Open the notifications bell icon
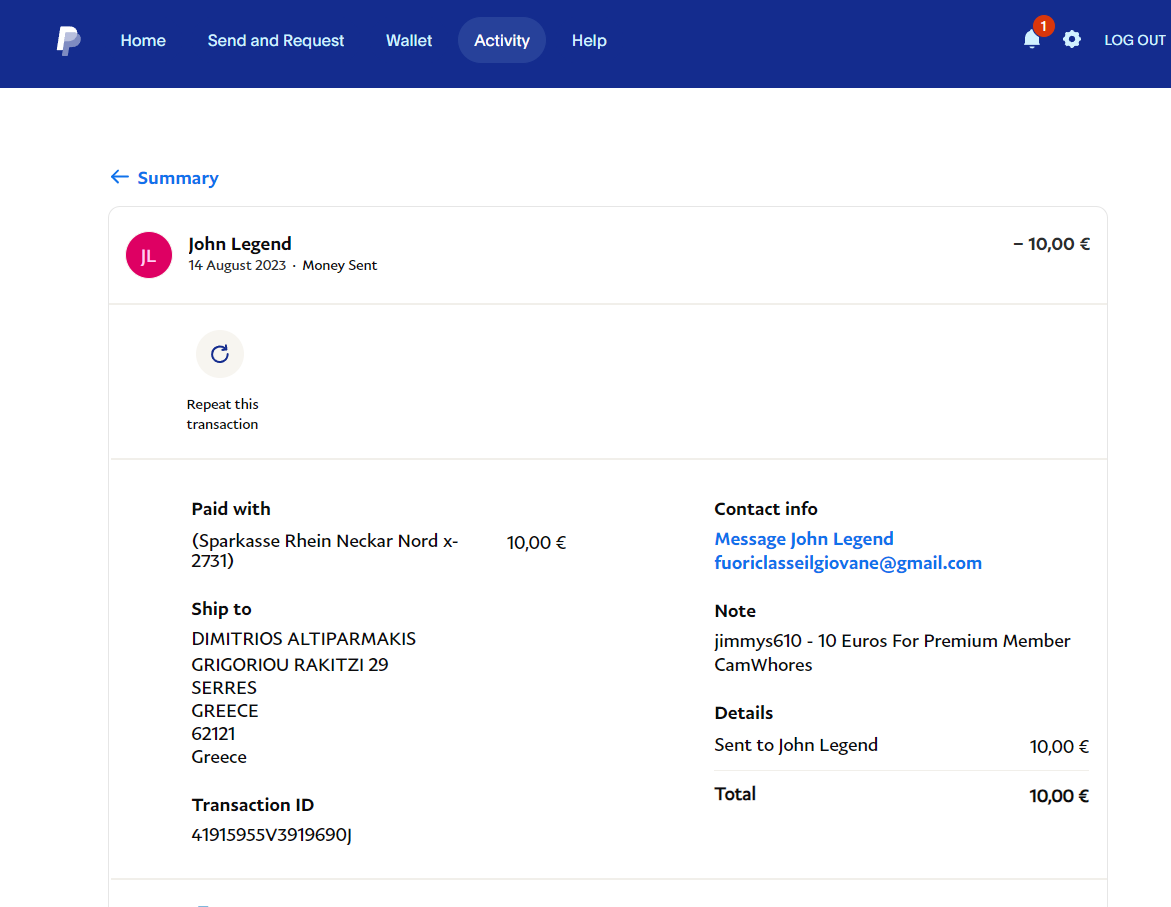 (x=1031, y=40)
